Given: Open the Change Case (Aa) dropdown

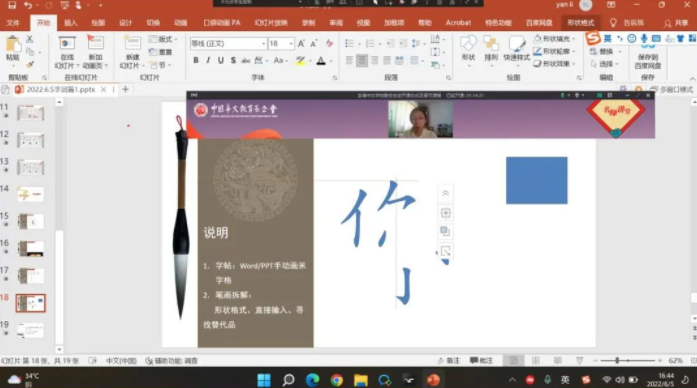Looking at the screenshot, I should (x=280, y=60).
